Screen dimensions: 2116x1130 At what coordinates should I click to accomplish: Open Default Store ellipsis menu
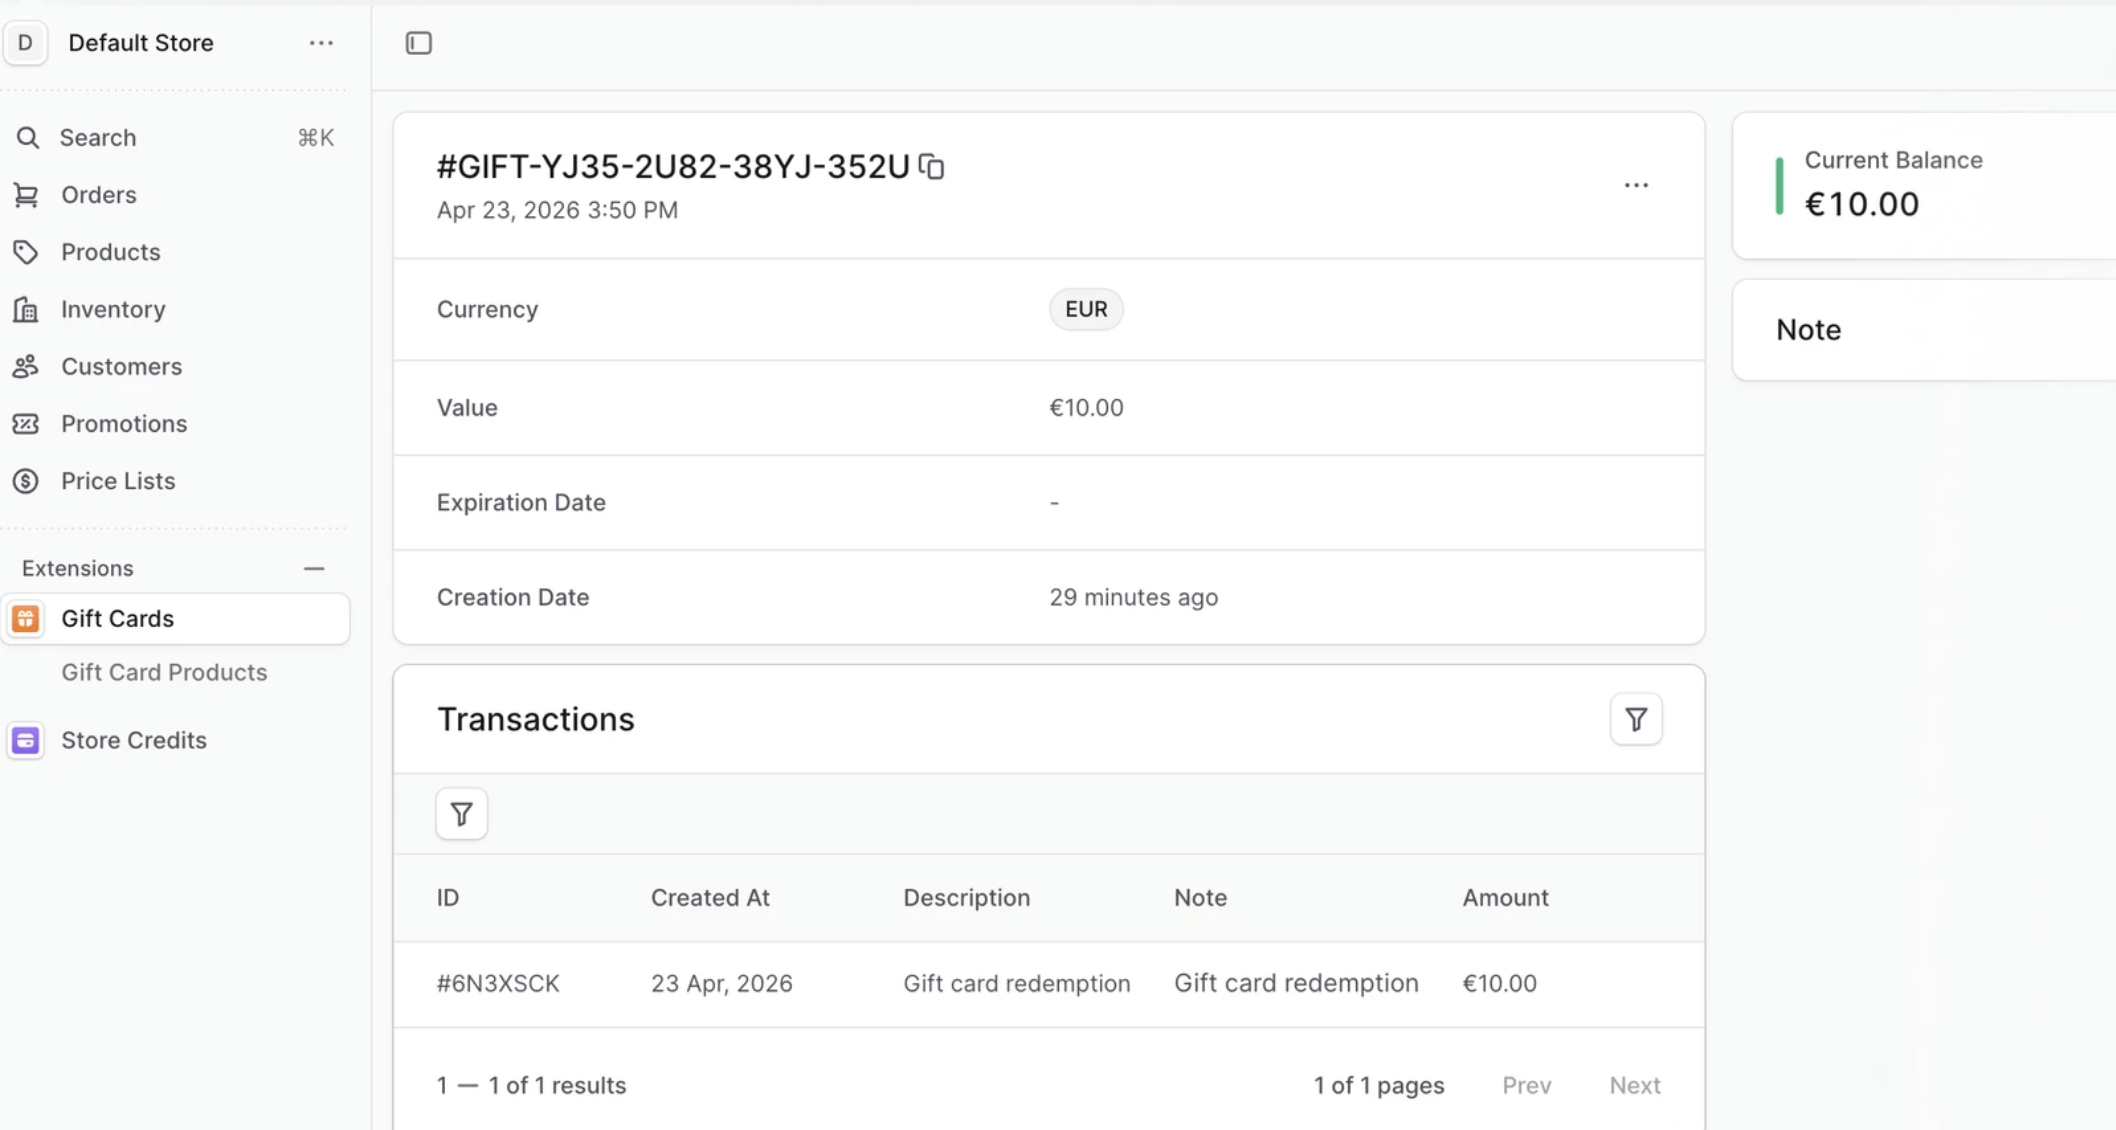coord(321,43)
